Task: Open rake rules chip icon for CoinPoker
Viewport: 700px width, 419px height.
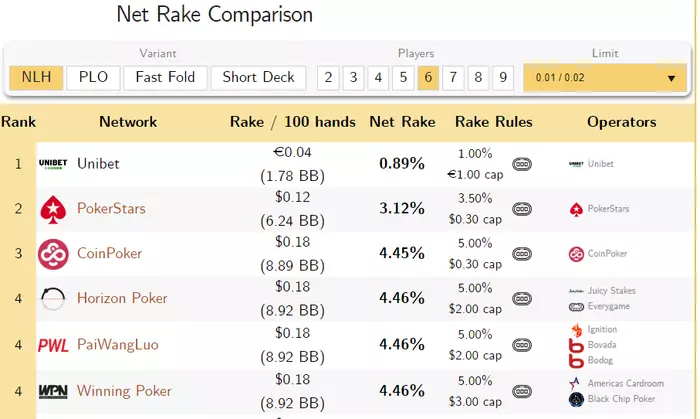Action: click(522, 254)
